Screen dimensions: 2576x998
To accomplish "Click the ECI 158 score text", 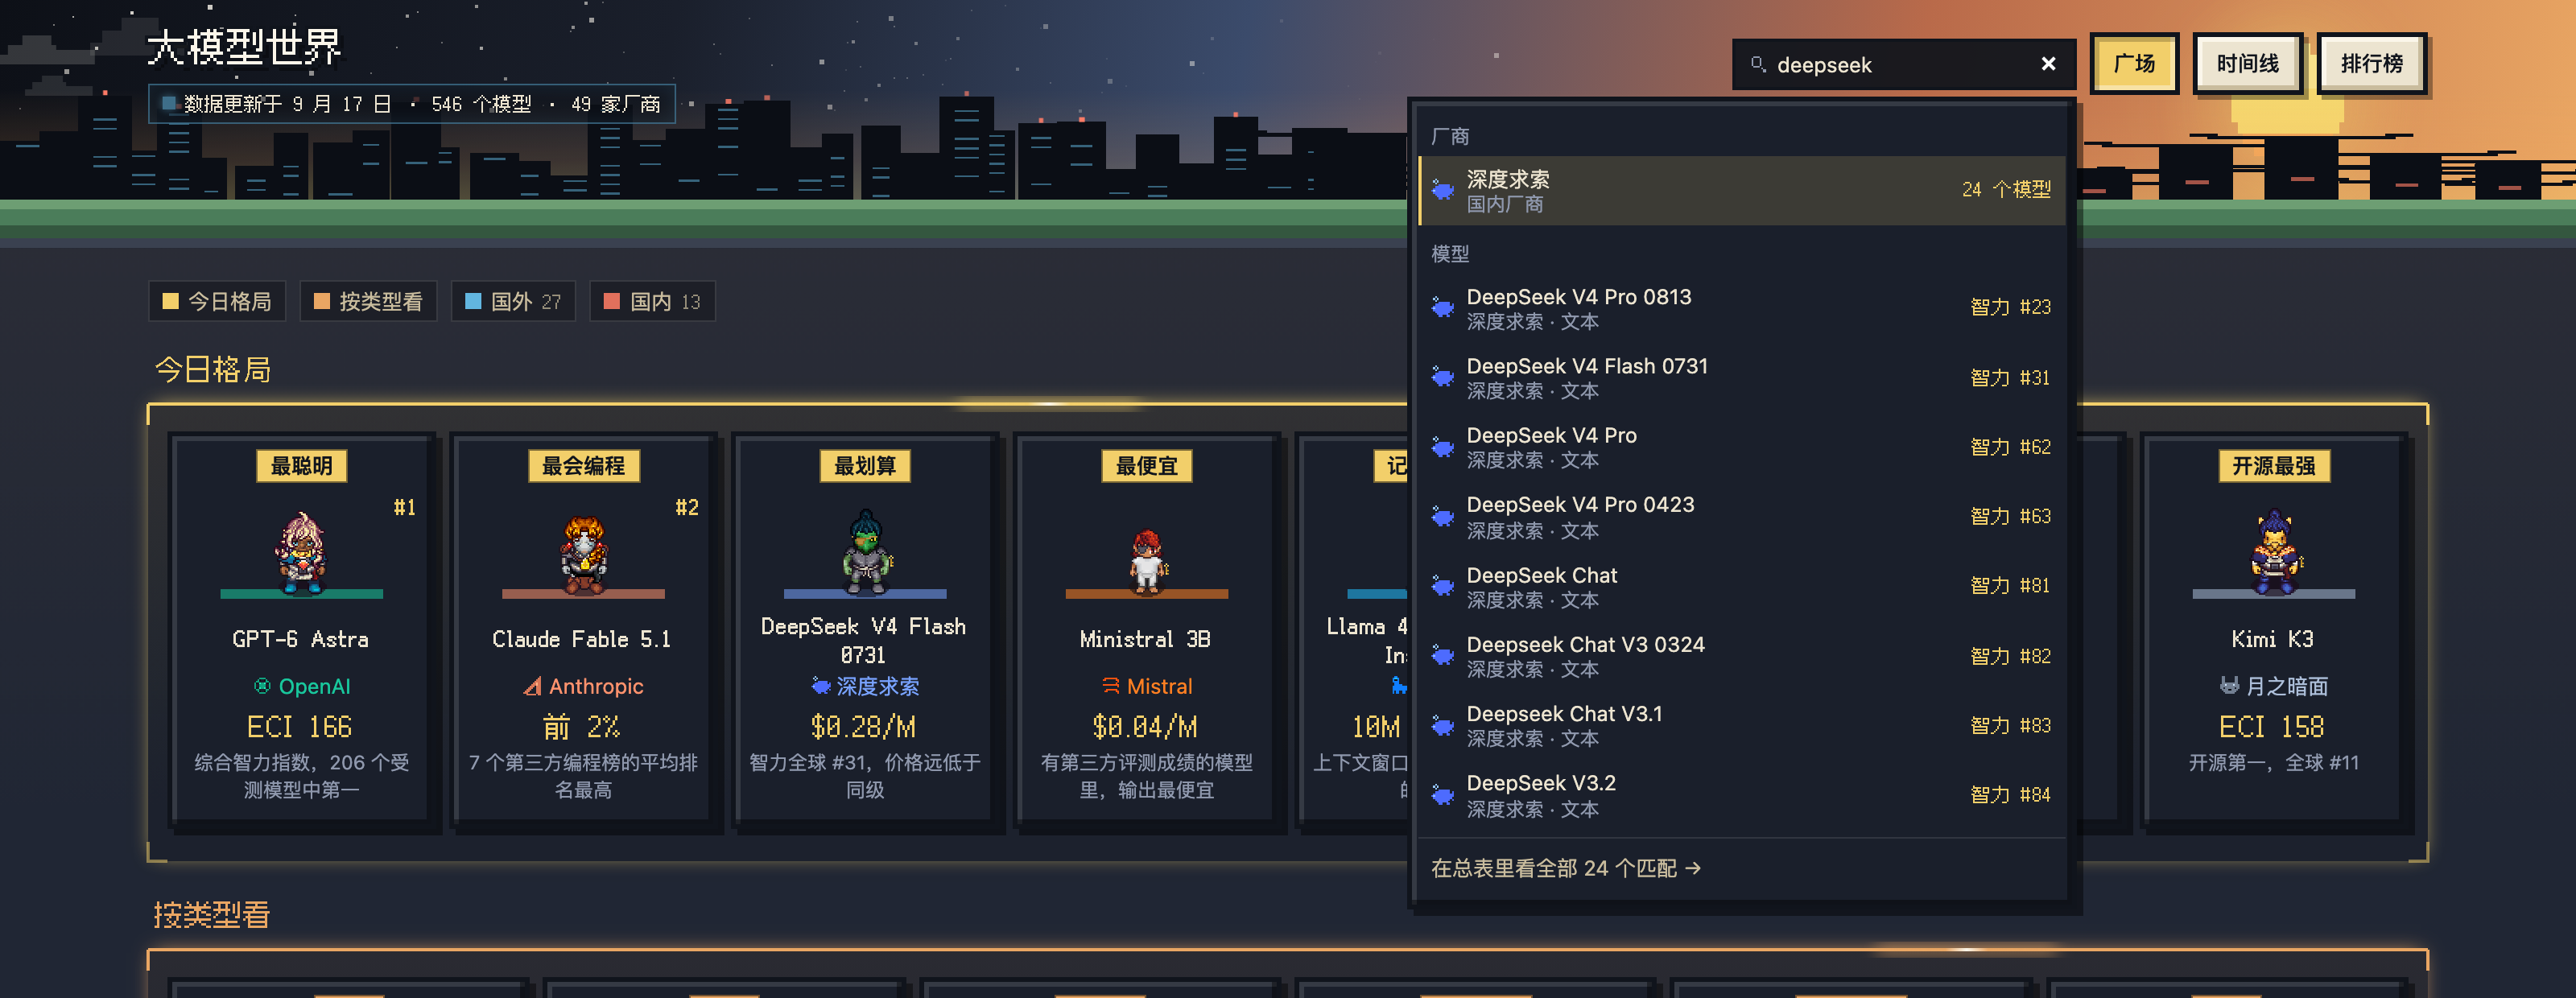I will point(2272,727).
